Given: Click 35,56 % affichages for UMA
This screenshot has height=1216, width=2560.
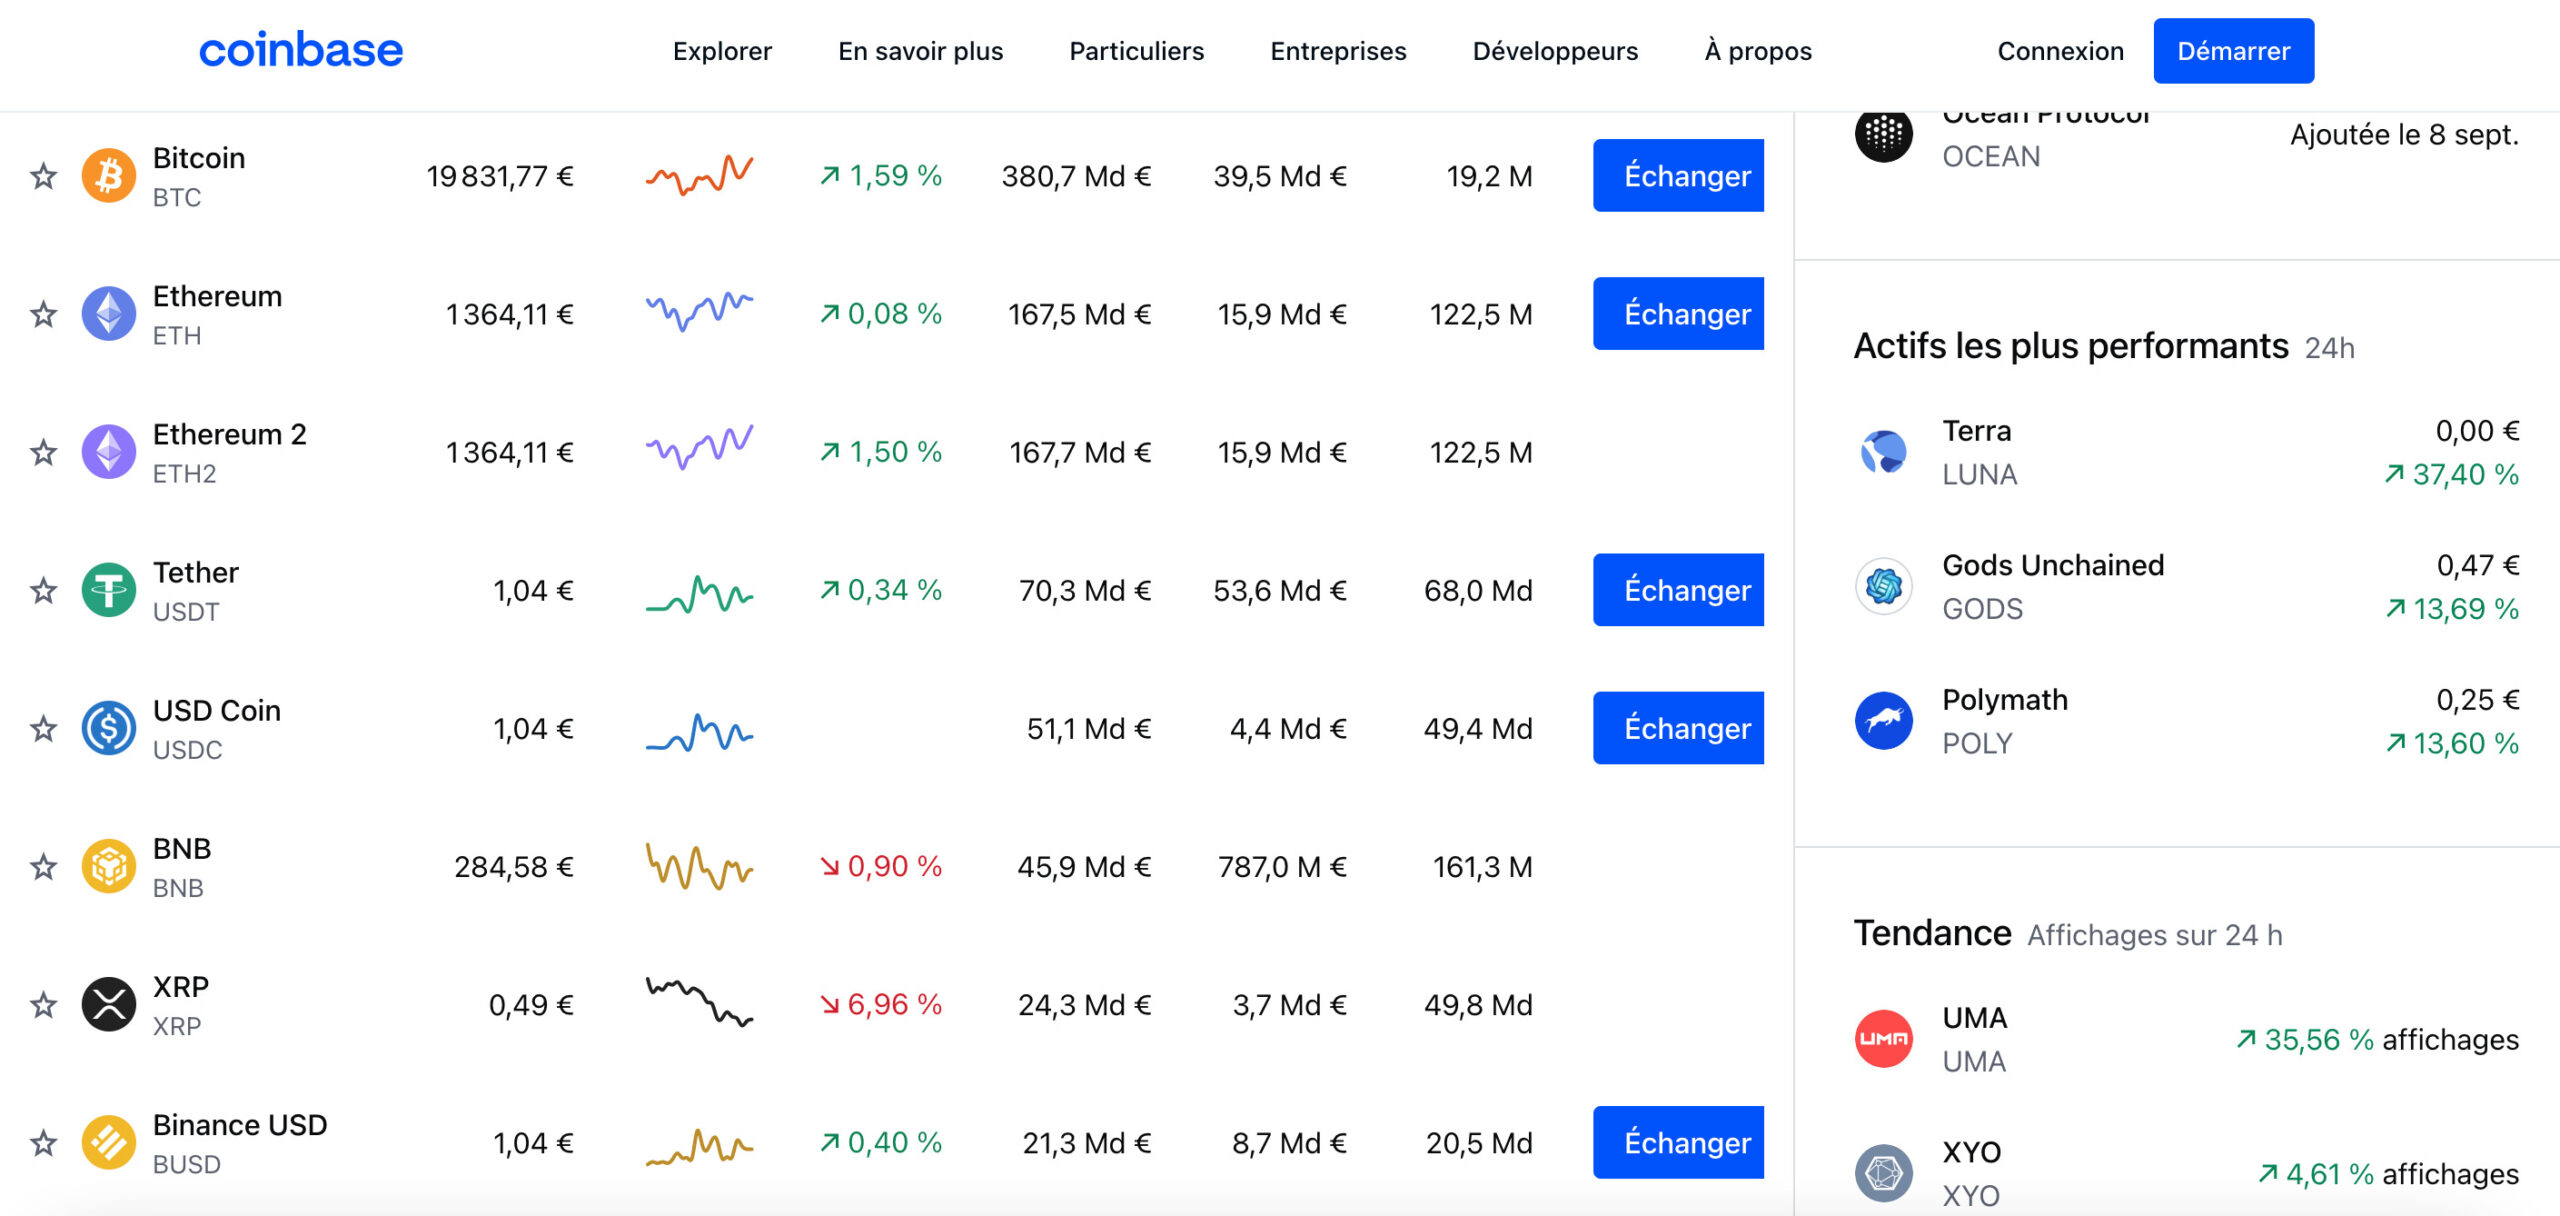Looking at the screenshot, I should pos(2377,1040).
